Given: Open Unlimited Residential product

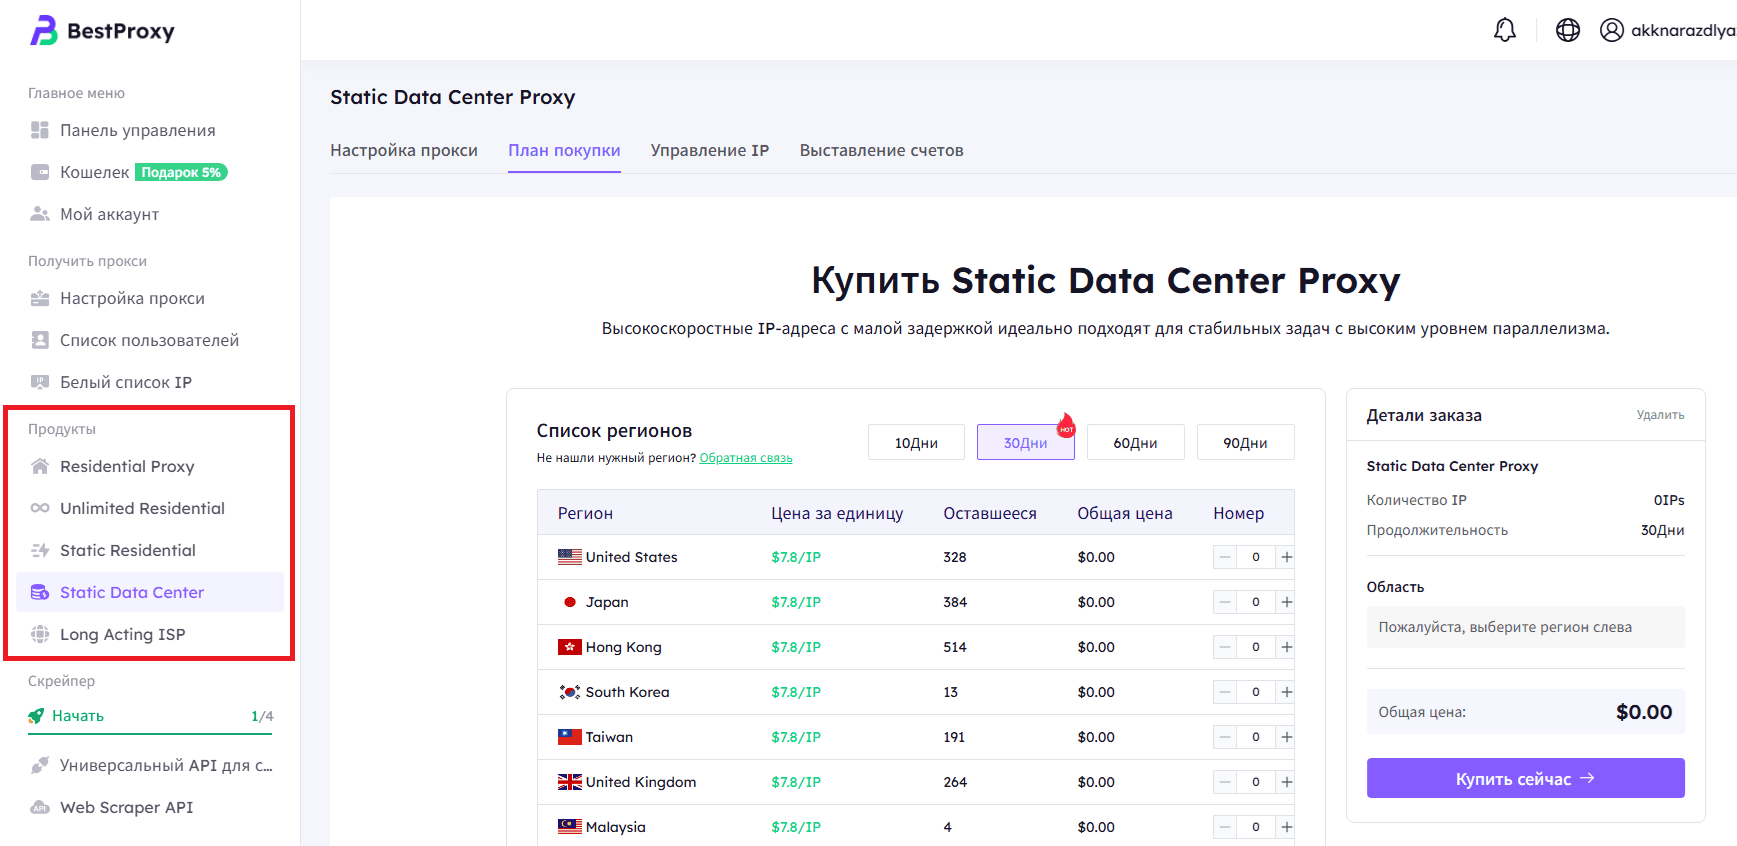Looking at the screenshot, I should [x=142, y=508].
